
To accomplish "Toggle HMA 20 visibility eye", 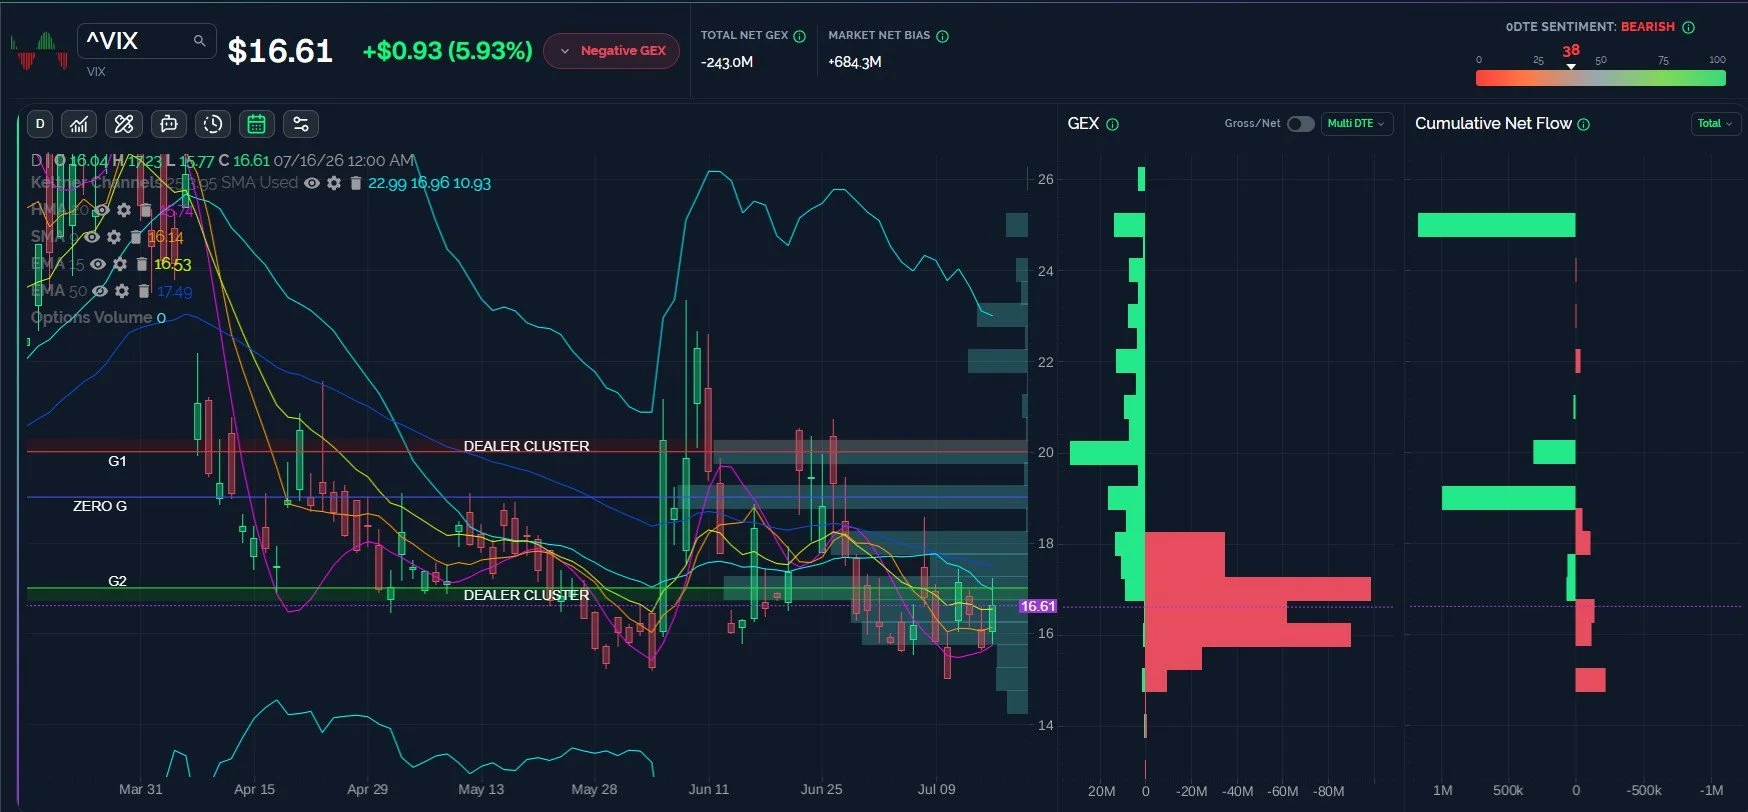I will point(101,210).
